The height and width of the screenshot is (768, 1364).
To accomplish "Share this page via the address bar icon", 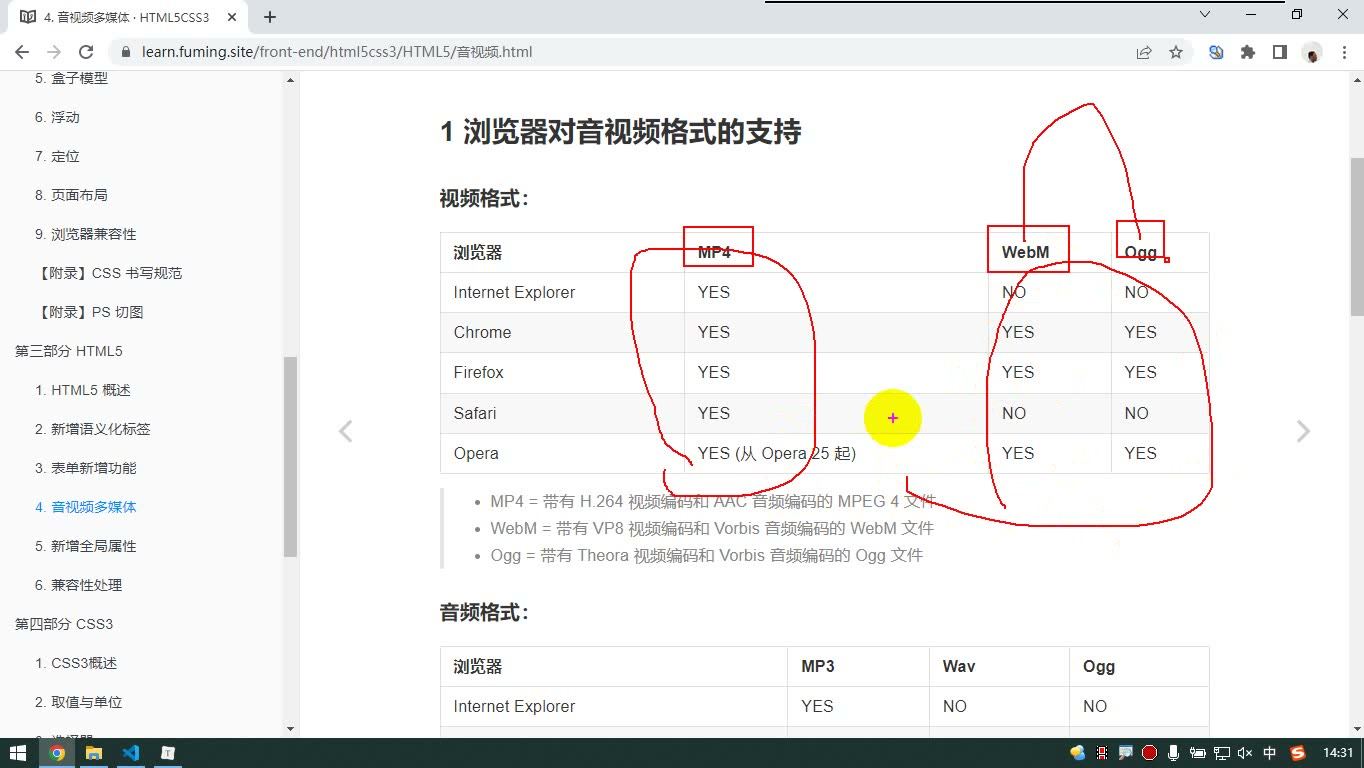I will (1144, 52).
